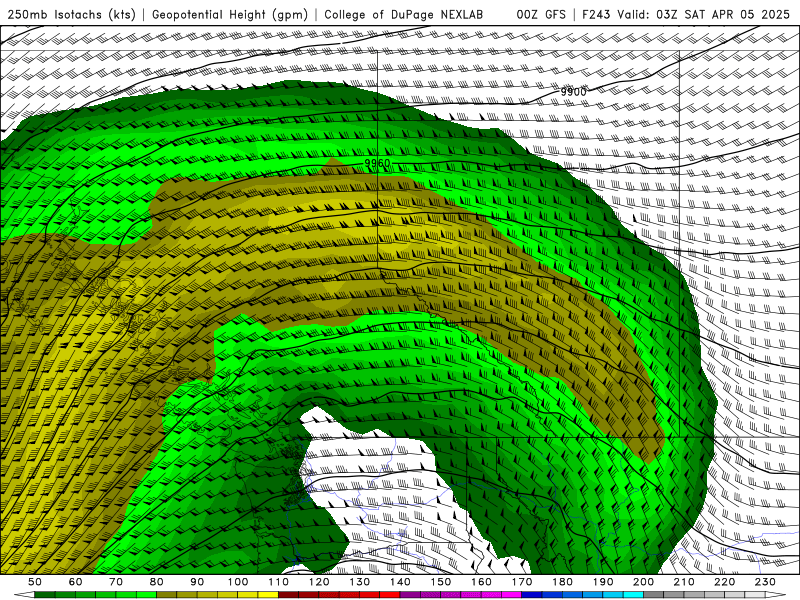Click the 210 value on the color scale

684,582
